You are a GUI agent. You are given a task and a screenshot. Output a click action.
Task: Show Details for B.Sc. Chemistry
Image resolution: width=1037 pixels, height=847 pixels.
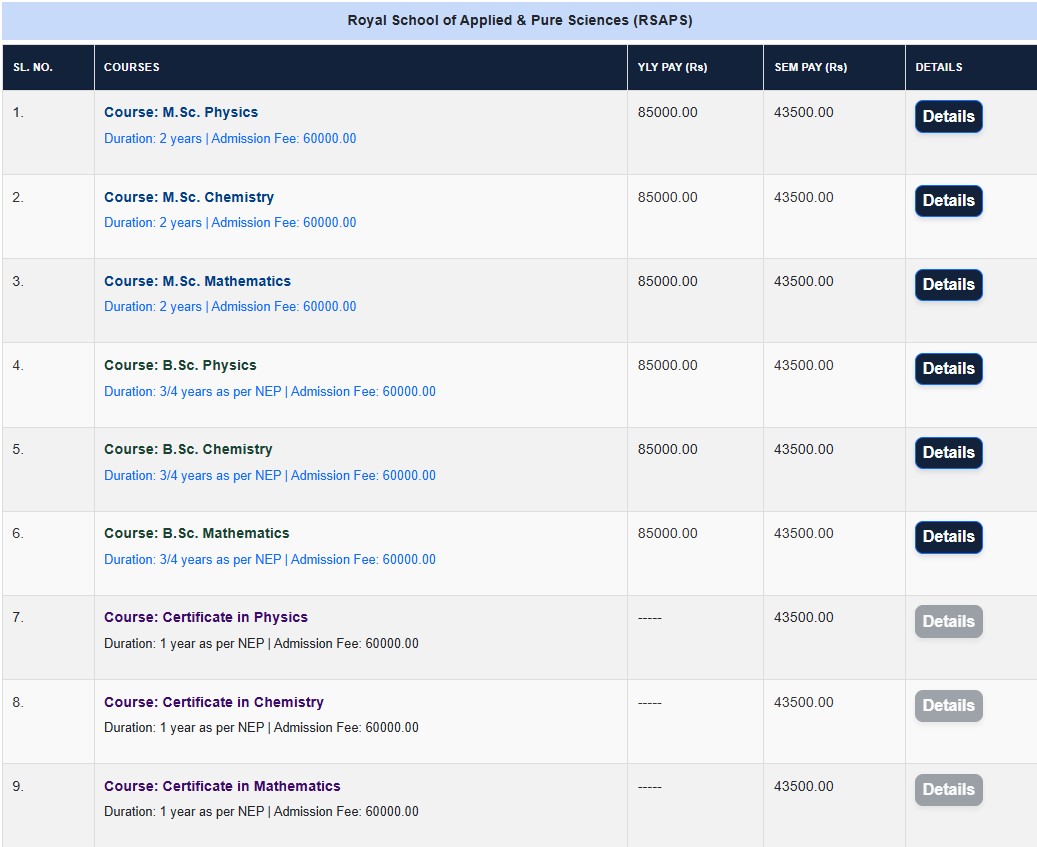(x=948, y=453)
